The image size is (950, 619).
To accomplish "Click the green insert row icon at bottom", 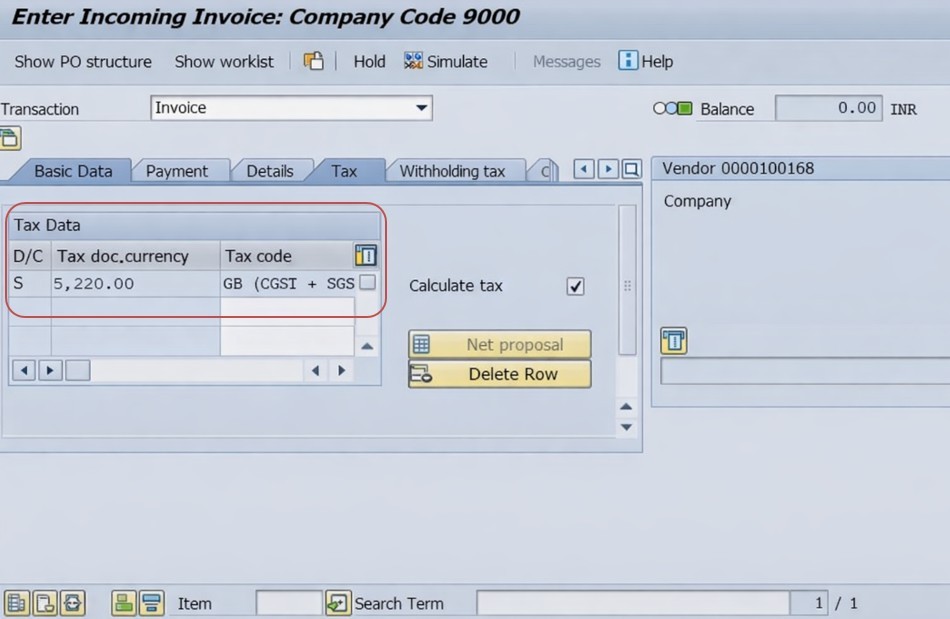I will [123, 603].
